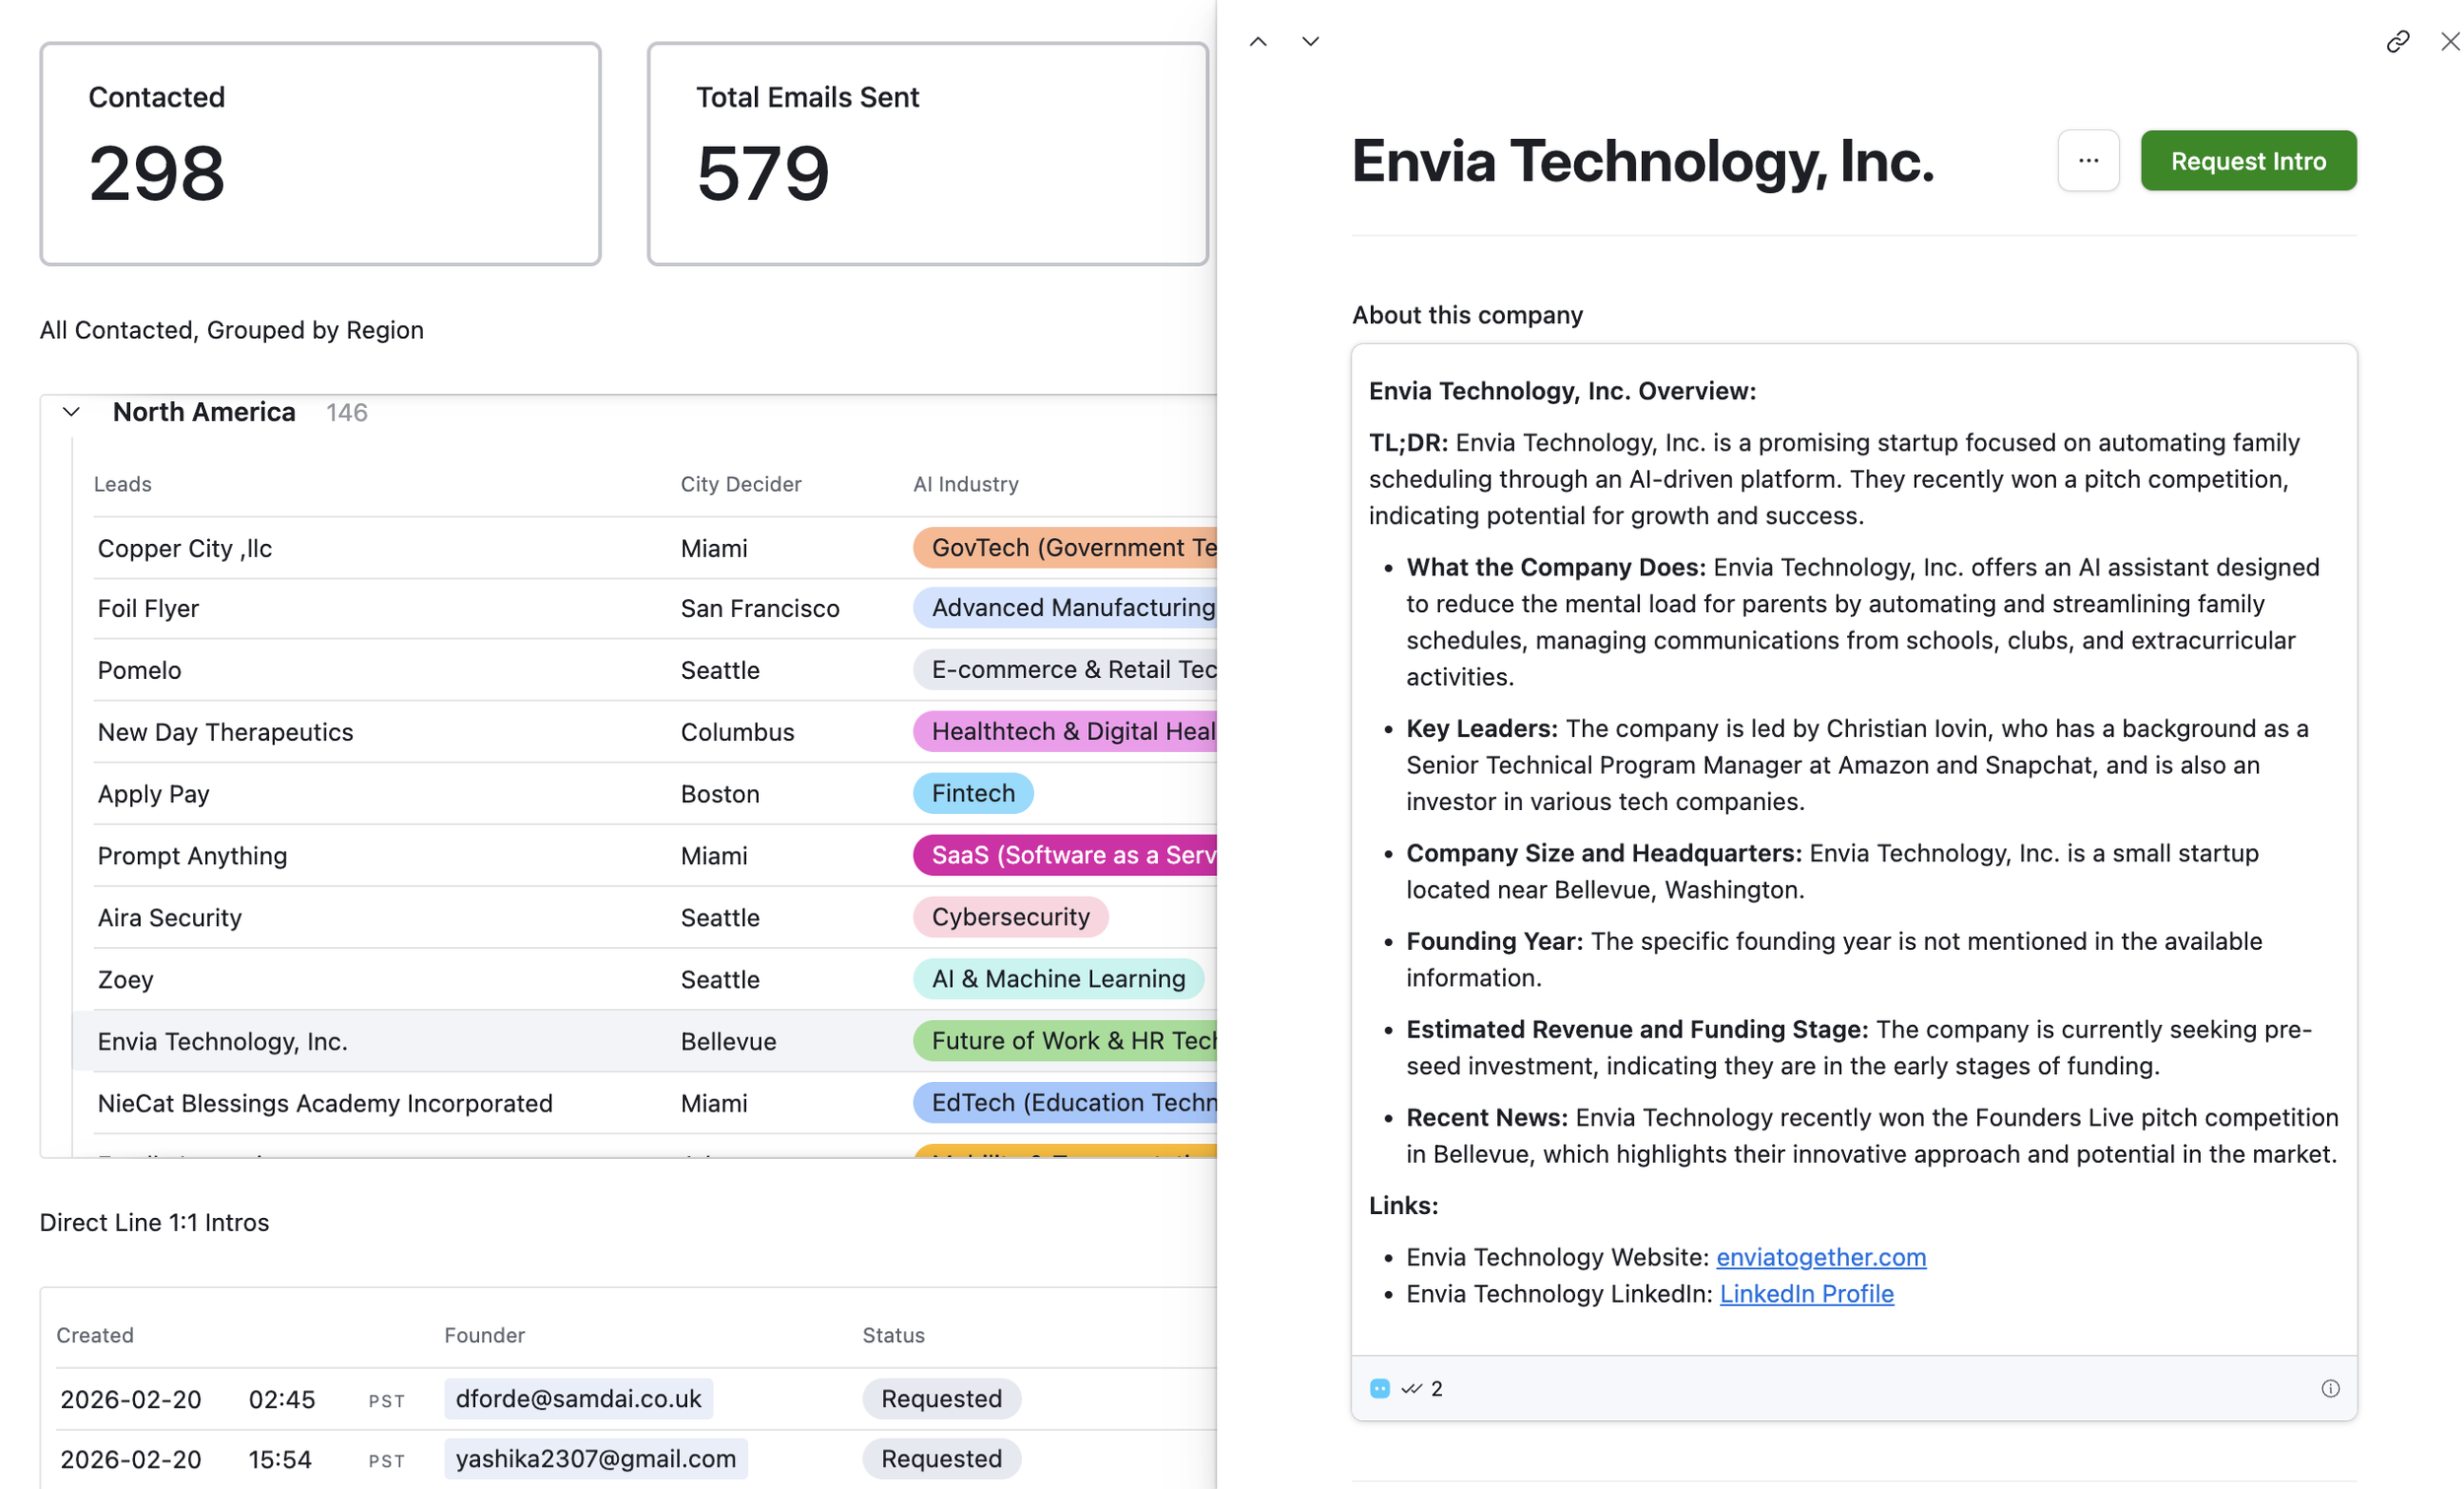Image resolution: width=2464 pixels, height=1489 pixels.
Task: Click the Request Intro button
Action: 2248,160
